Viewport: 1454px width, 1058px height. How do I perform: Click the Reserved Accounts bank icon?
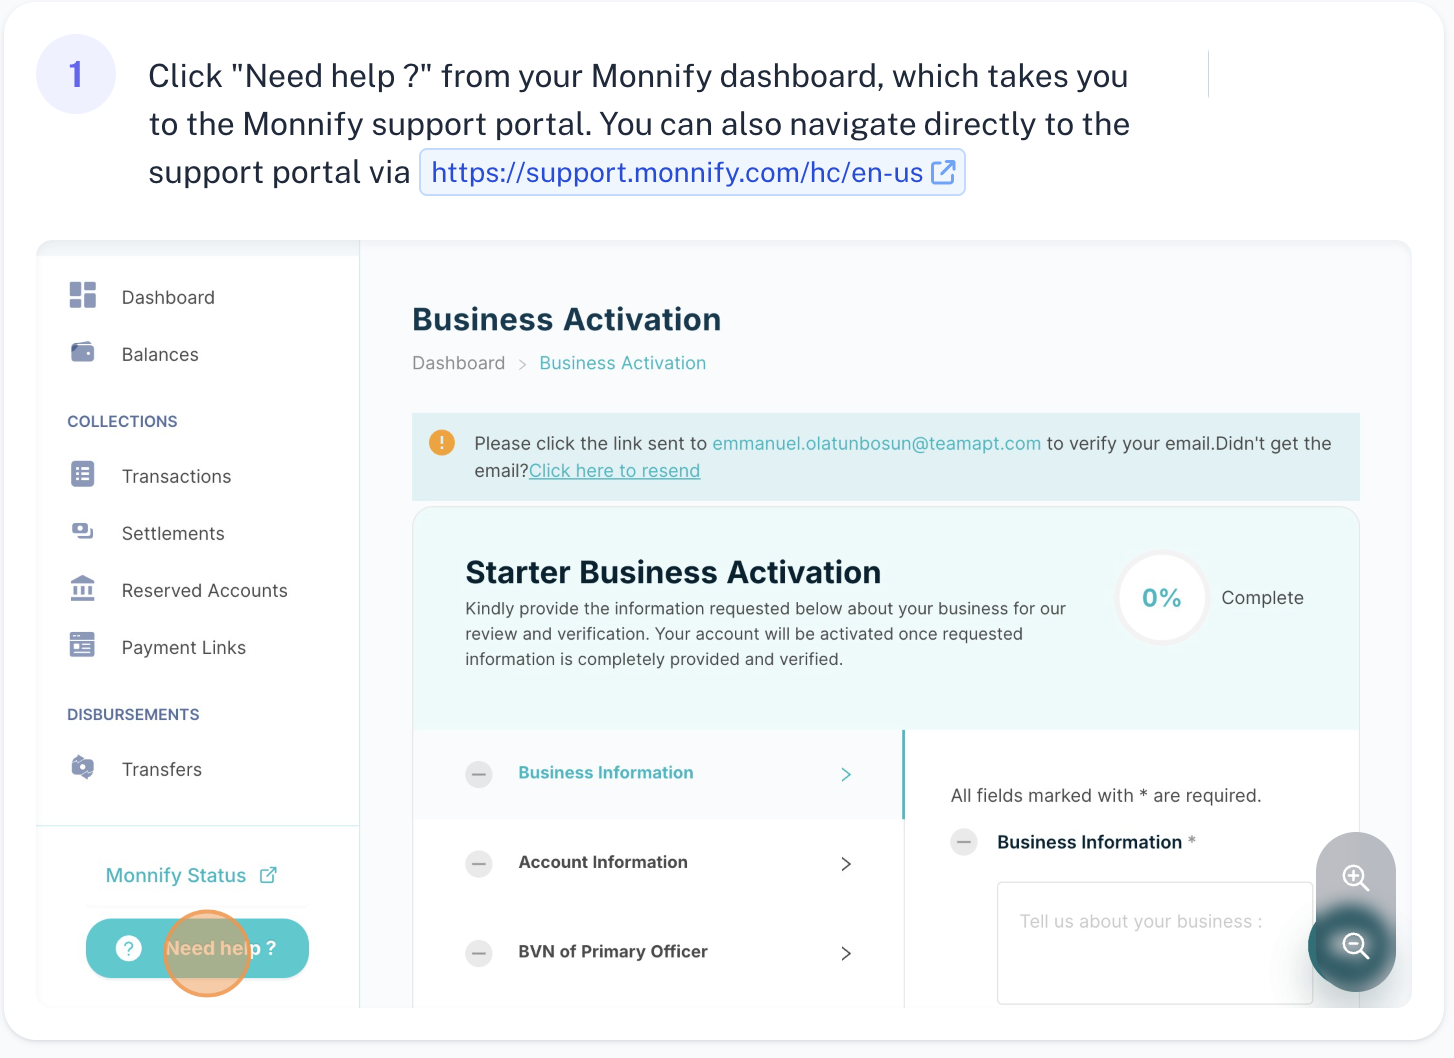pos(83,588)
